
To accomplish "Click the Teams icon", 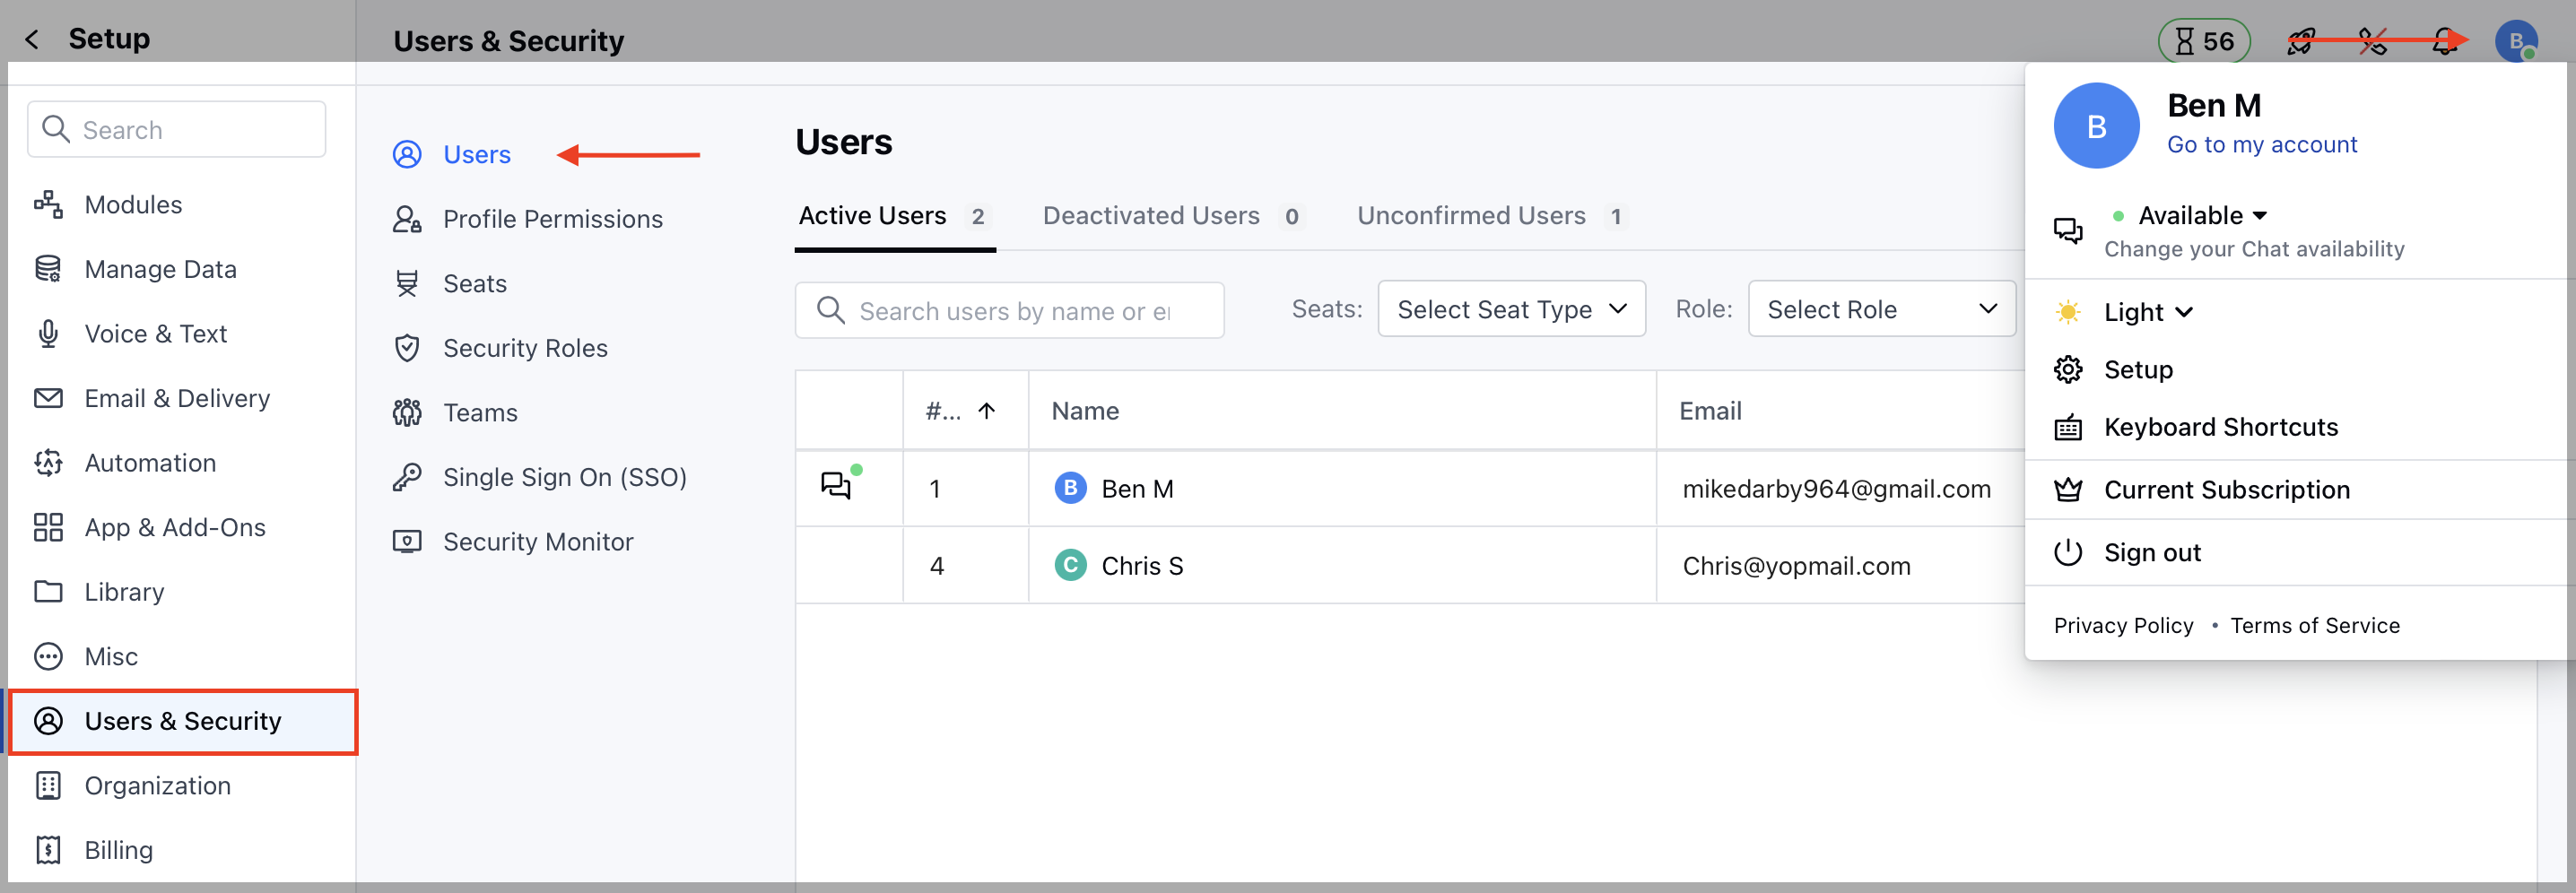I will 407,412.
